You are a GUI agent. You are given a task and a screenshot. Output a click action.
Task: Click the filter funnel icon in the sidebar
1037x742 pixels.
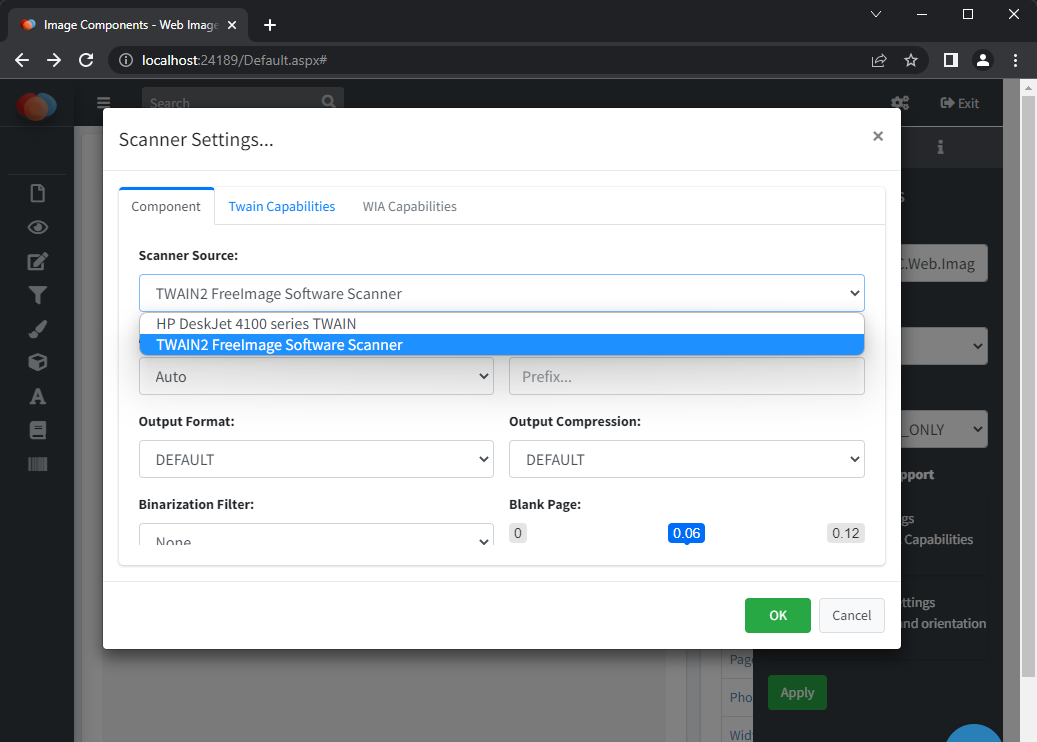[38, 295]
